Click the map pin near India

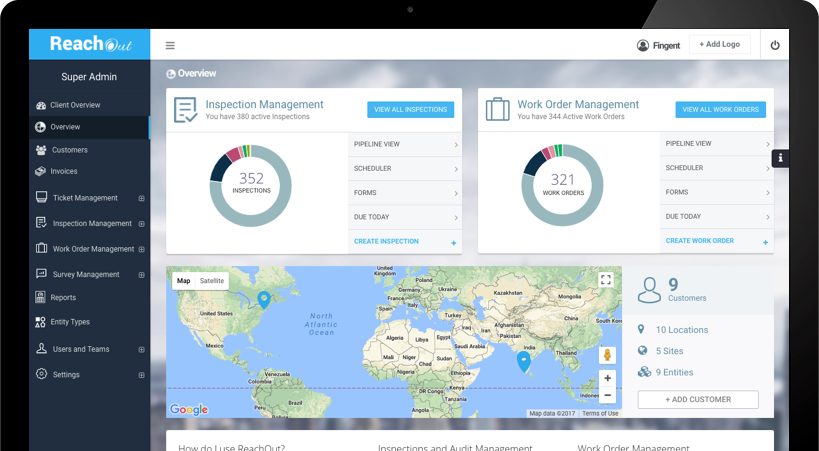[x=523, y=361]
